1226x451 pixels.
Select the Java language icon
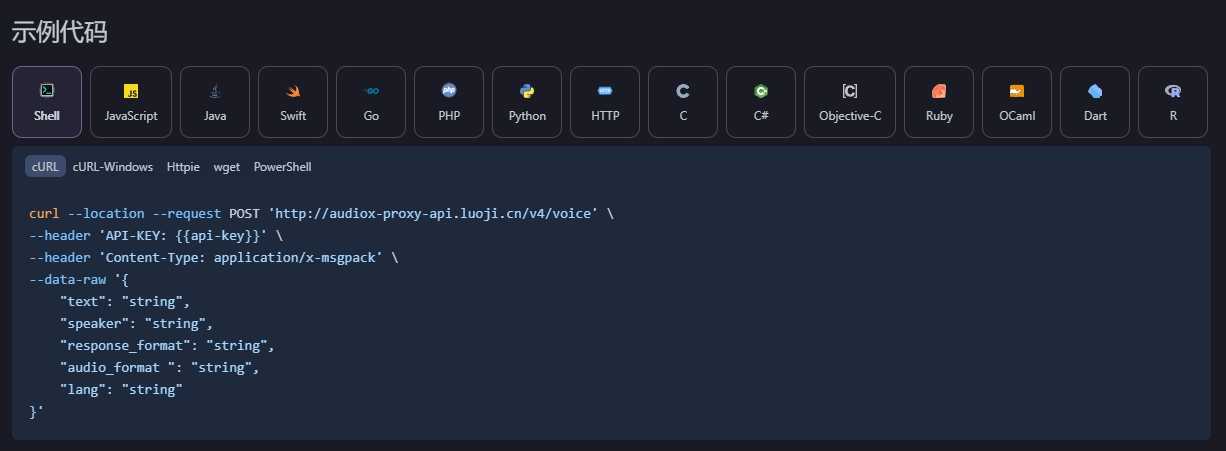pyautogui.click(x=215, y=91)
